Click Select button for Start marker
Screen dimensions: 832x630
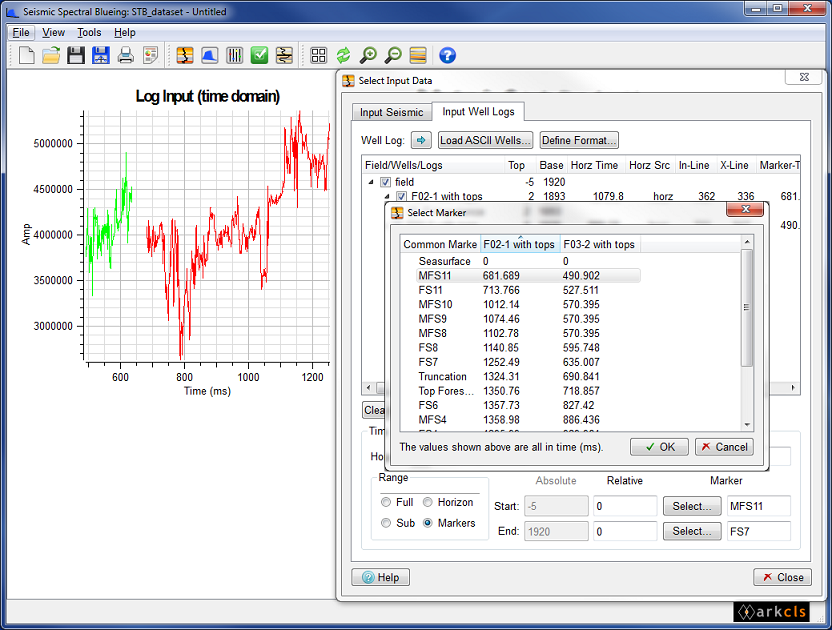[x=692, y=506]
